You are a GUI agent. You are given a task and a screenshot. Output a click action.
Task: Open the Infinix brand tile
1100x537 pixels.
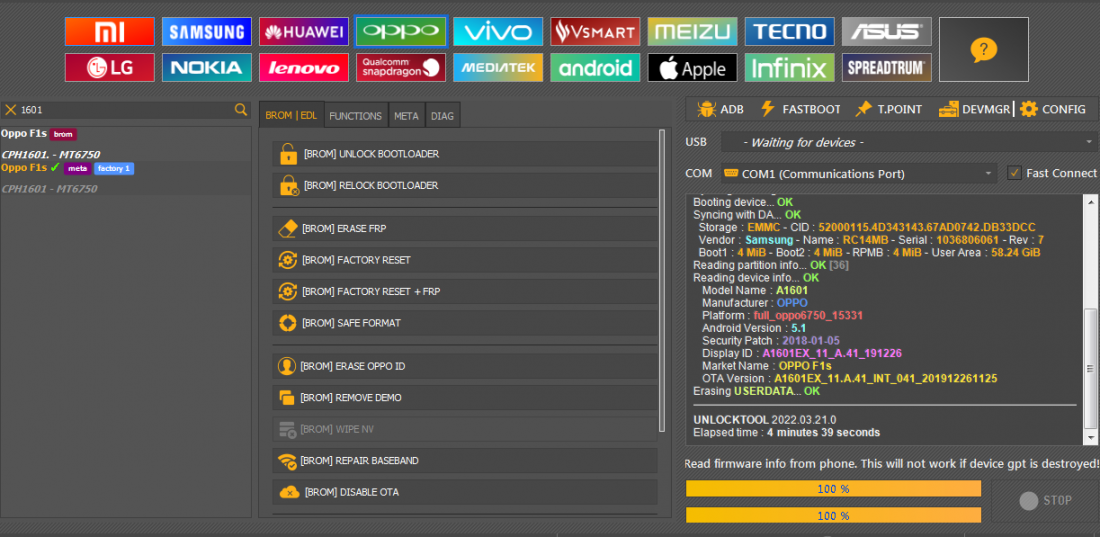(789, 67)
